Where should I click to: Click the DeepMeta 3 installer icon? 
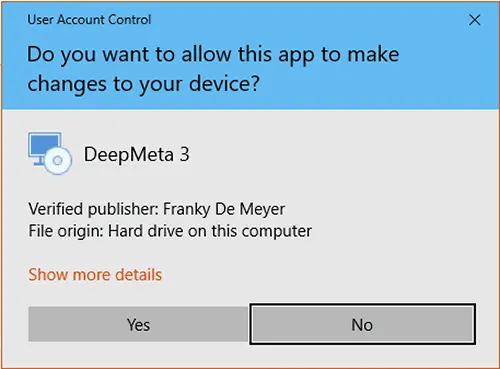(50, 153)
